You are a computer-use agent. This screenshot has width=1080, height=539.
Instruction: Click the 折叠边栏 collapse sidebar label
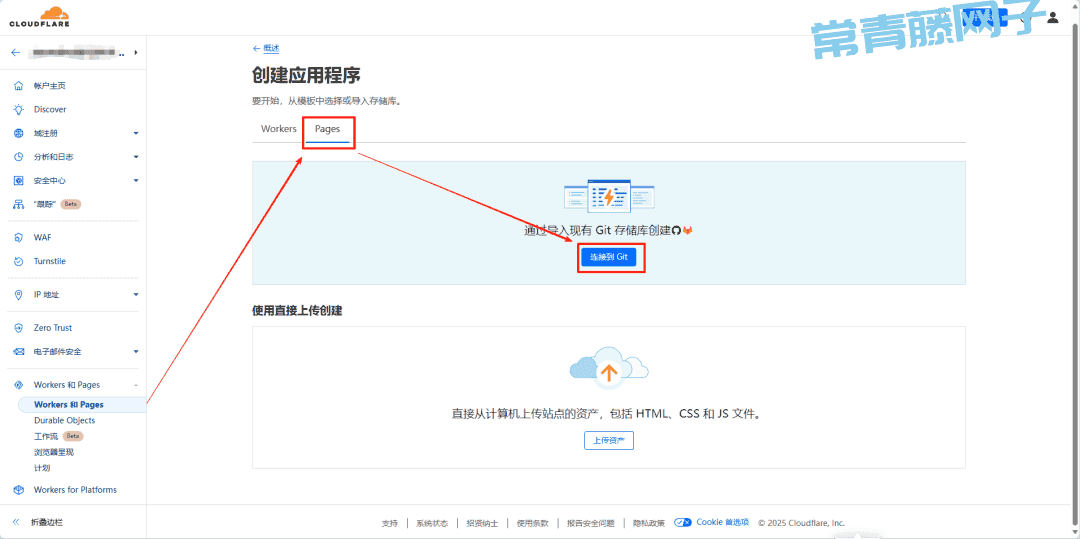point(47,522)
